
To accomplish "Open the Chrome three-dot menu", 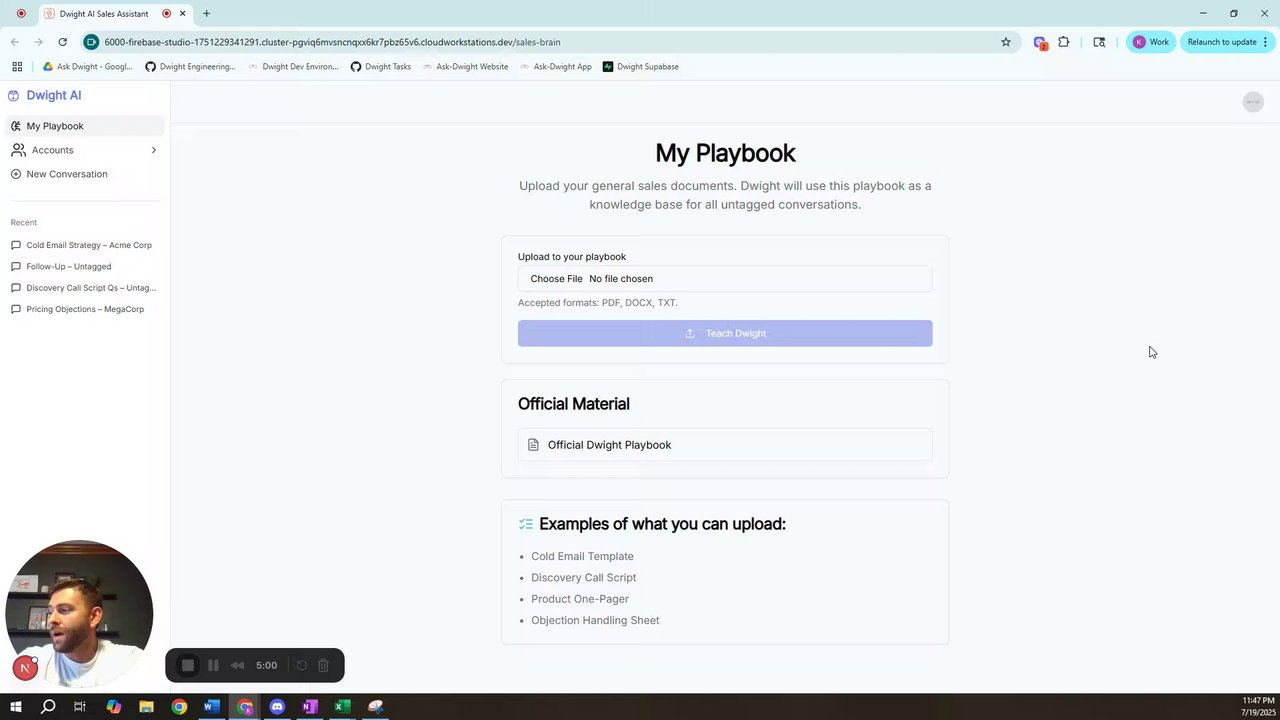I will point(1266,42).
